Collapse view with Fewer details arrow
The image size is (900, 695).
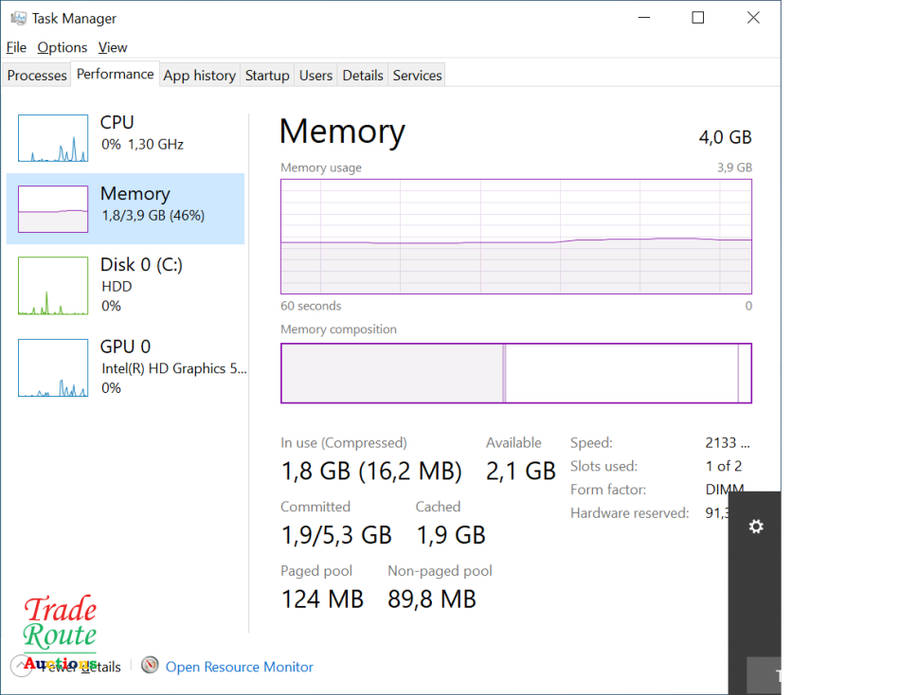(20, 666)
